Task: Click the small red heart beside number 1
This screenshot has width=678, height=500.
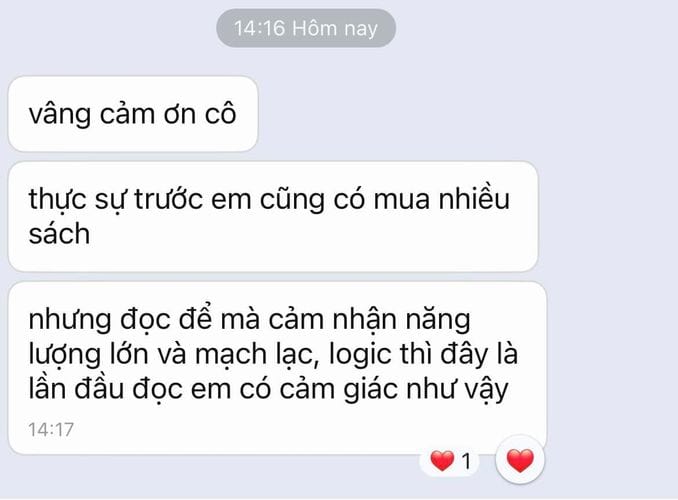Action: pos(442,461)
